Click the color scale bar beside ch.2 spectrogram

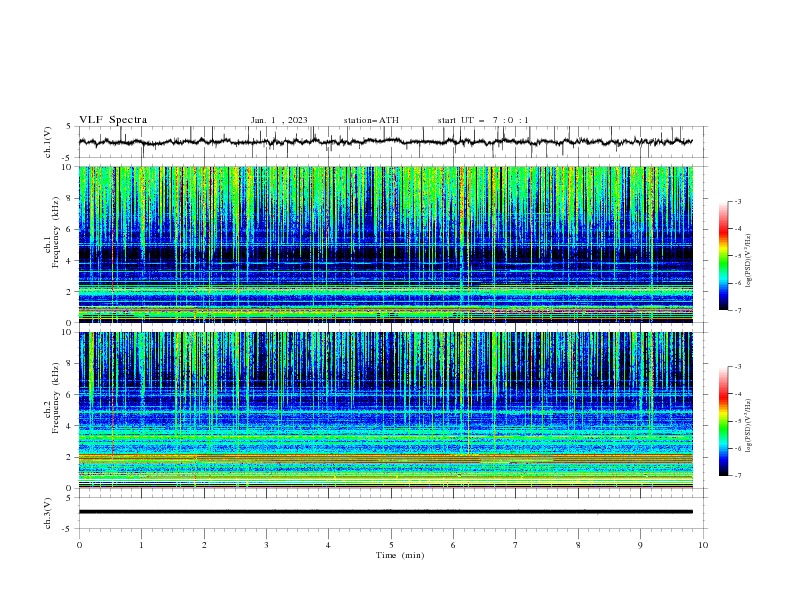coord(724,421)
